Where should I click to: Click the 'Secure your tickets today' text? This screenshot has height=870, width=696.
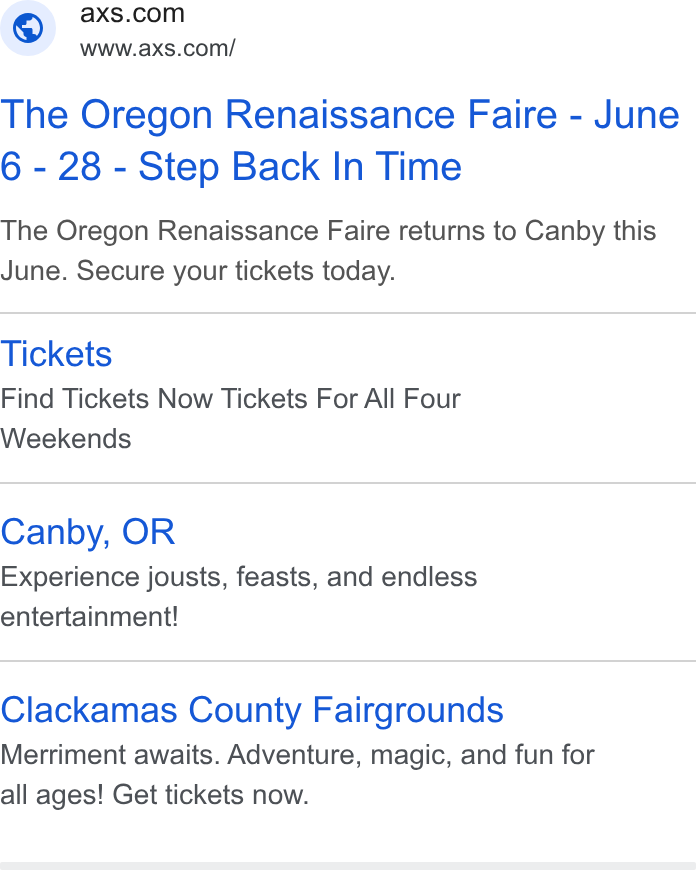tap(236, 271)
